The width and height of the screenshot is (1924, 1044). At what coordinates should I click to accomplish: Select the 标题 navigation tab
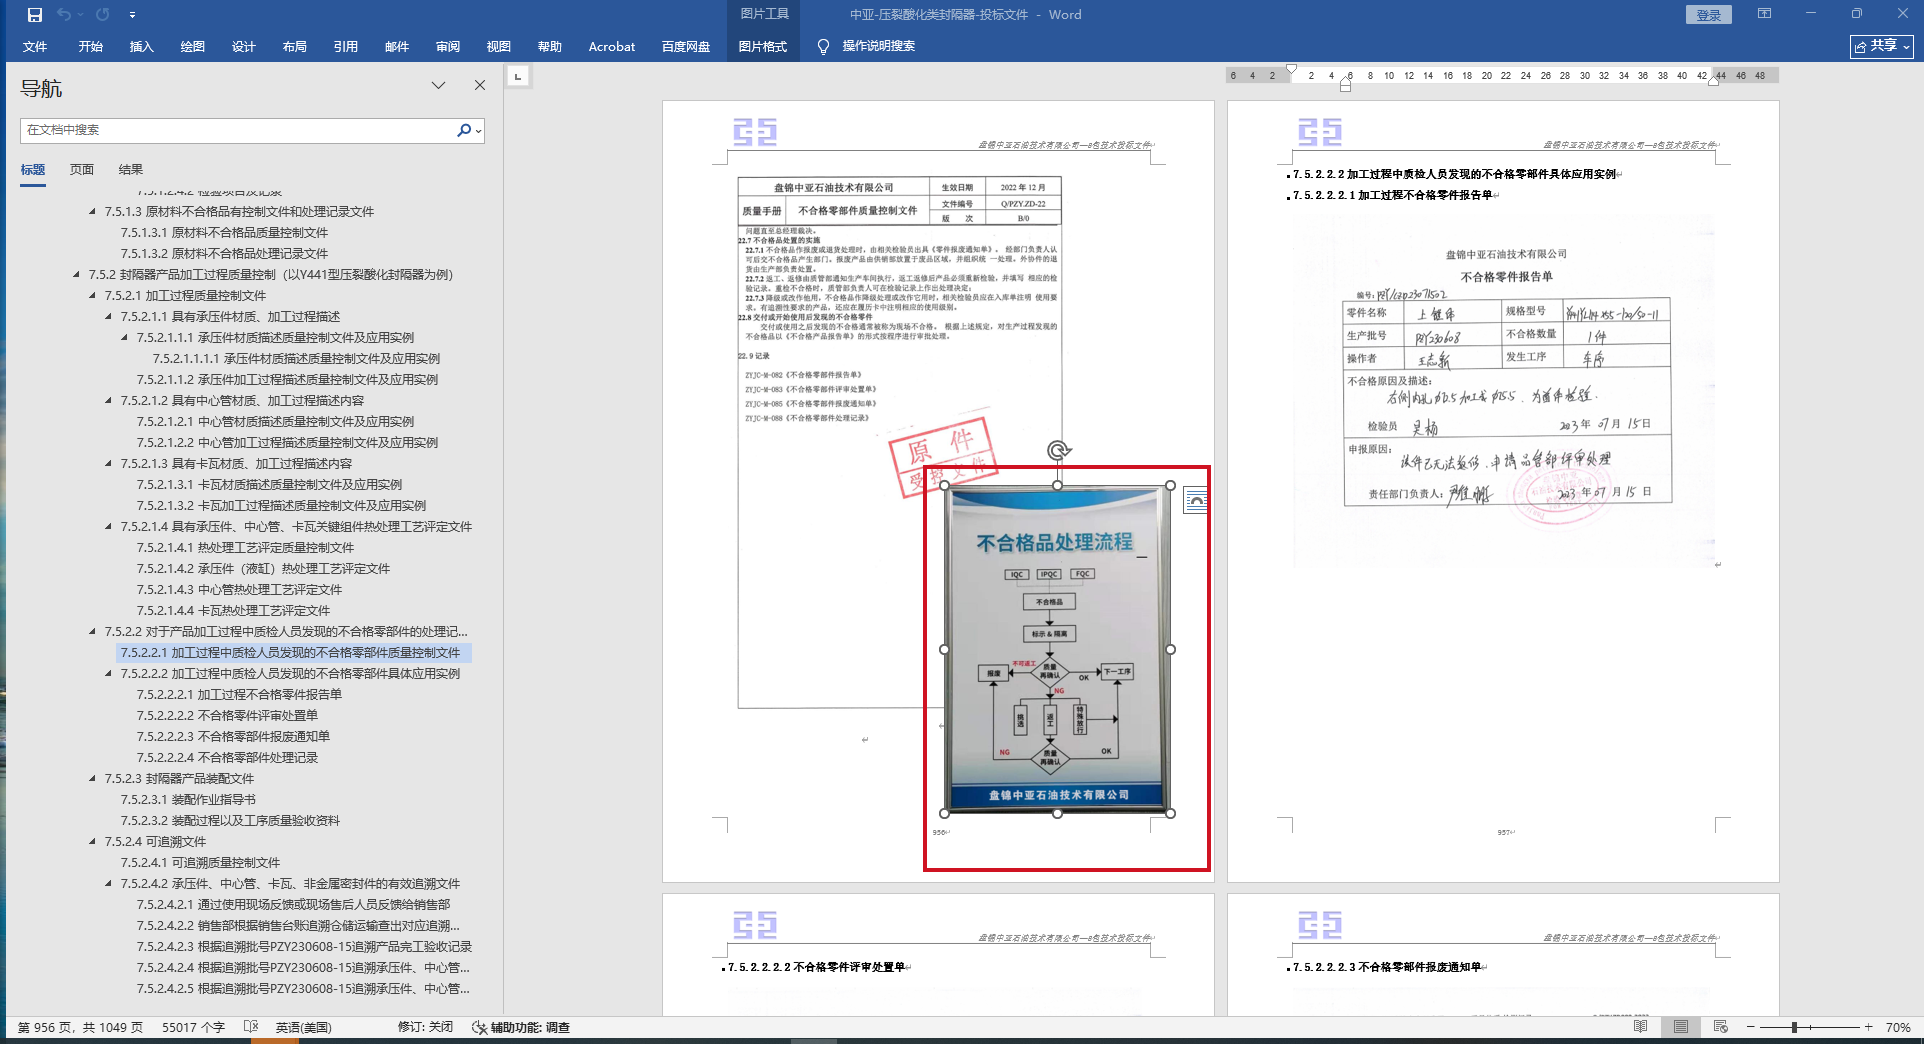[x=33, y=170]
